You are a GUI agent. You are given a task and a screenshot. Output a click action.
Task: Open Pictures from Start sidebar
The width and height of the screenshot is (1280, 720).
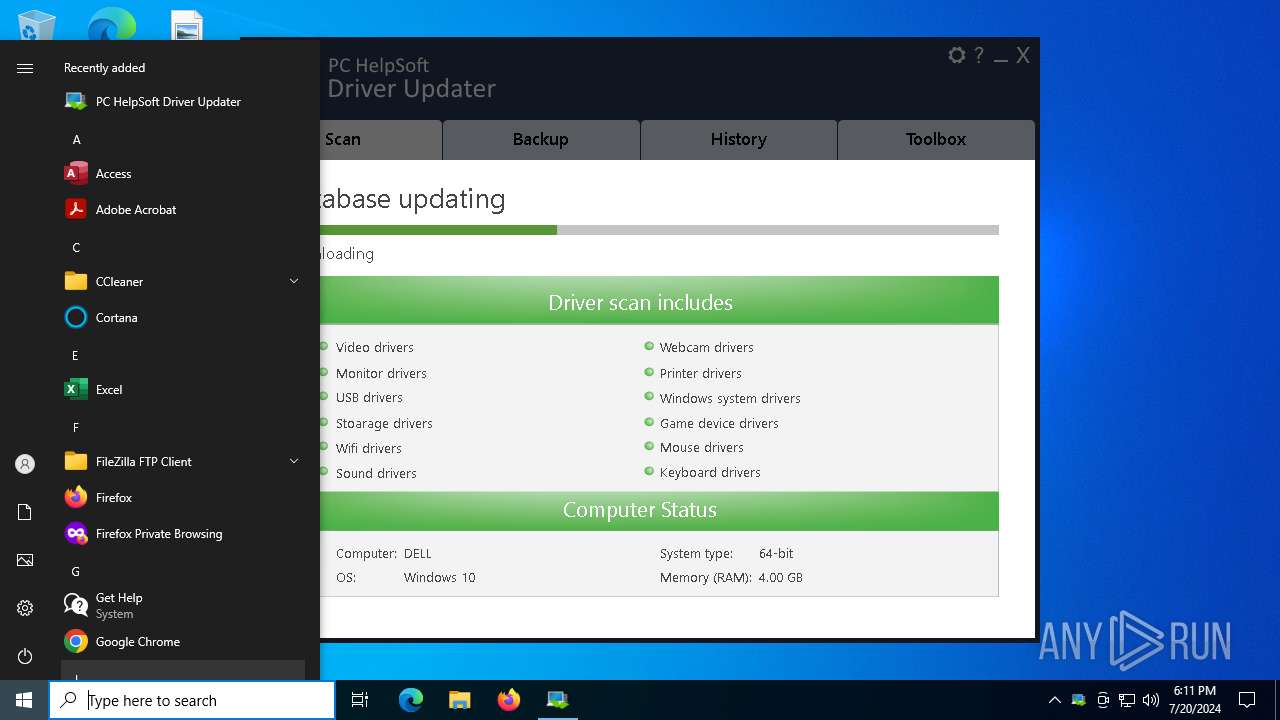pyautogui.click(x=25, y=560)
